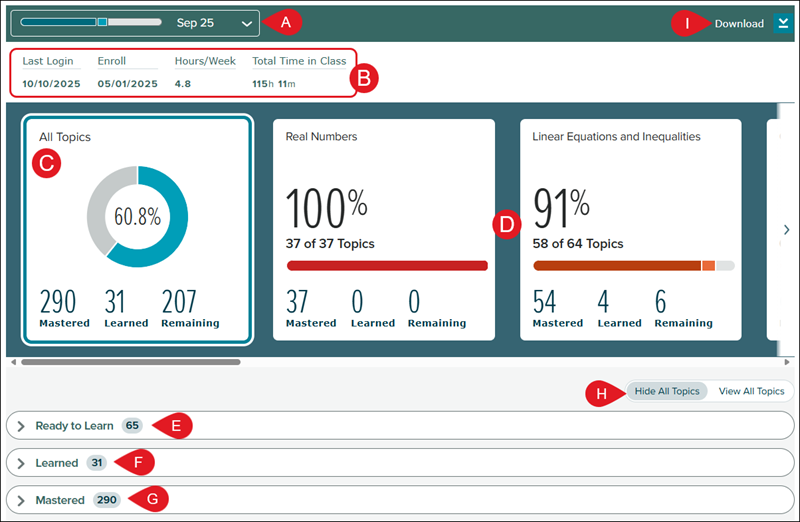Open the Sep 25 date dropdown
The width and height of the screenshot is (800, 522).
pos(247,23)
